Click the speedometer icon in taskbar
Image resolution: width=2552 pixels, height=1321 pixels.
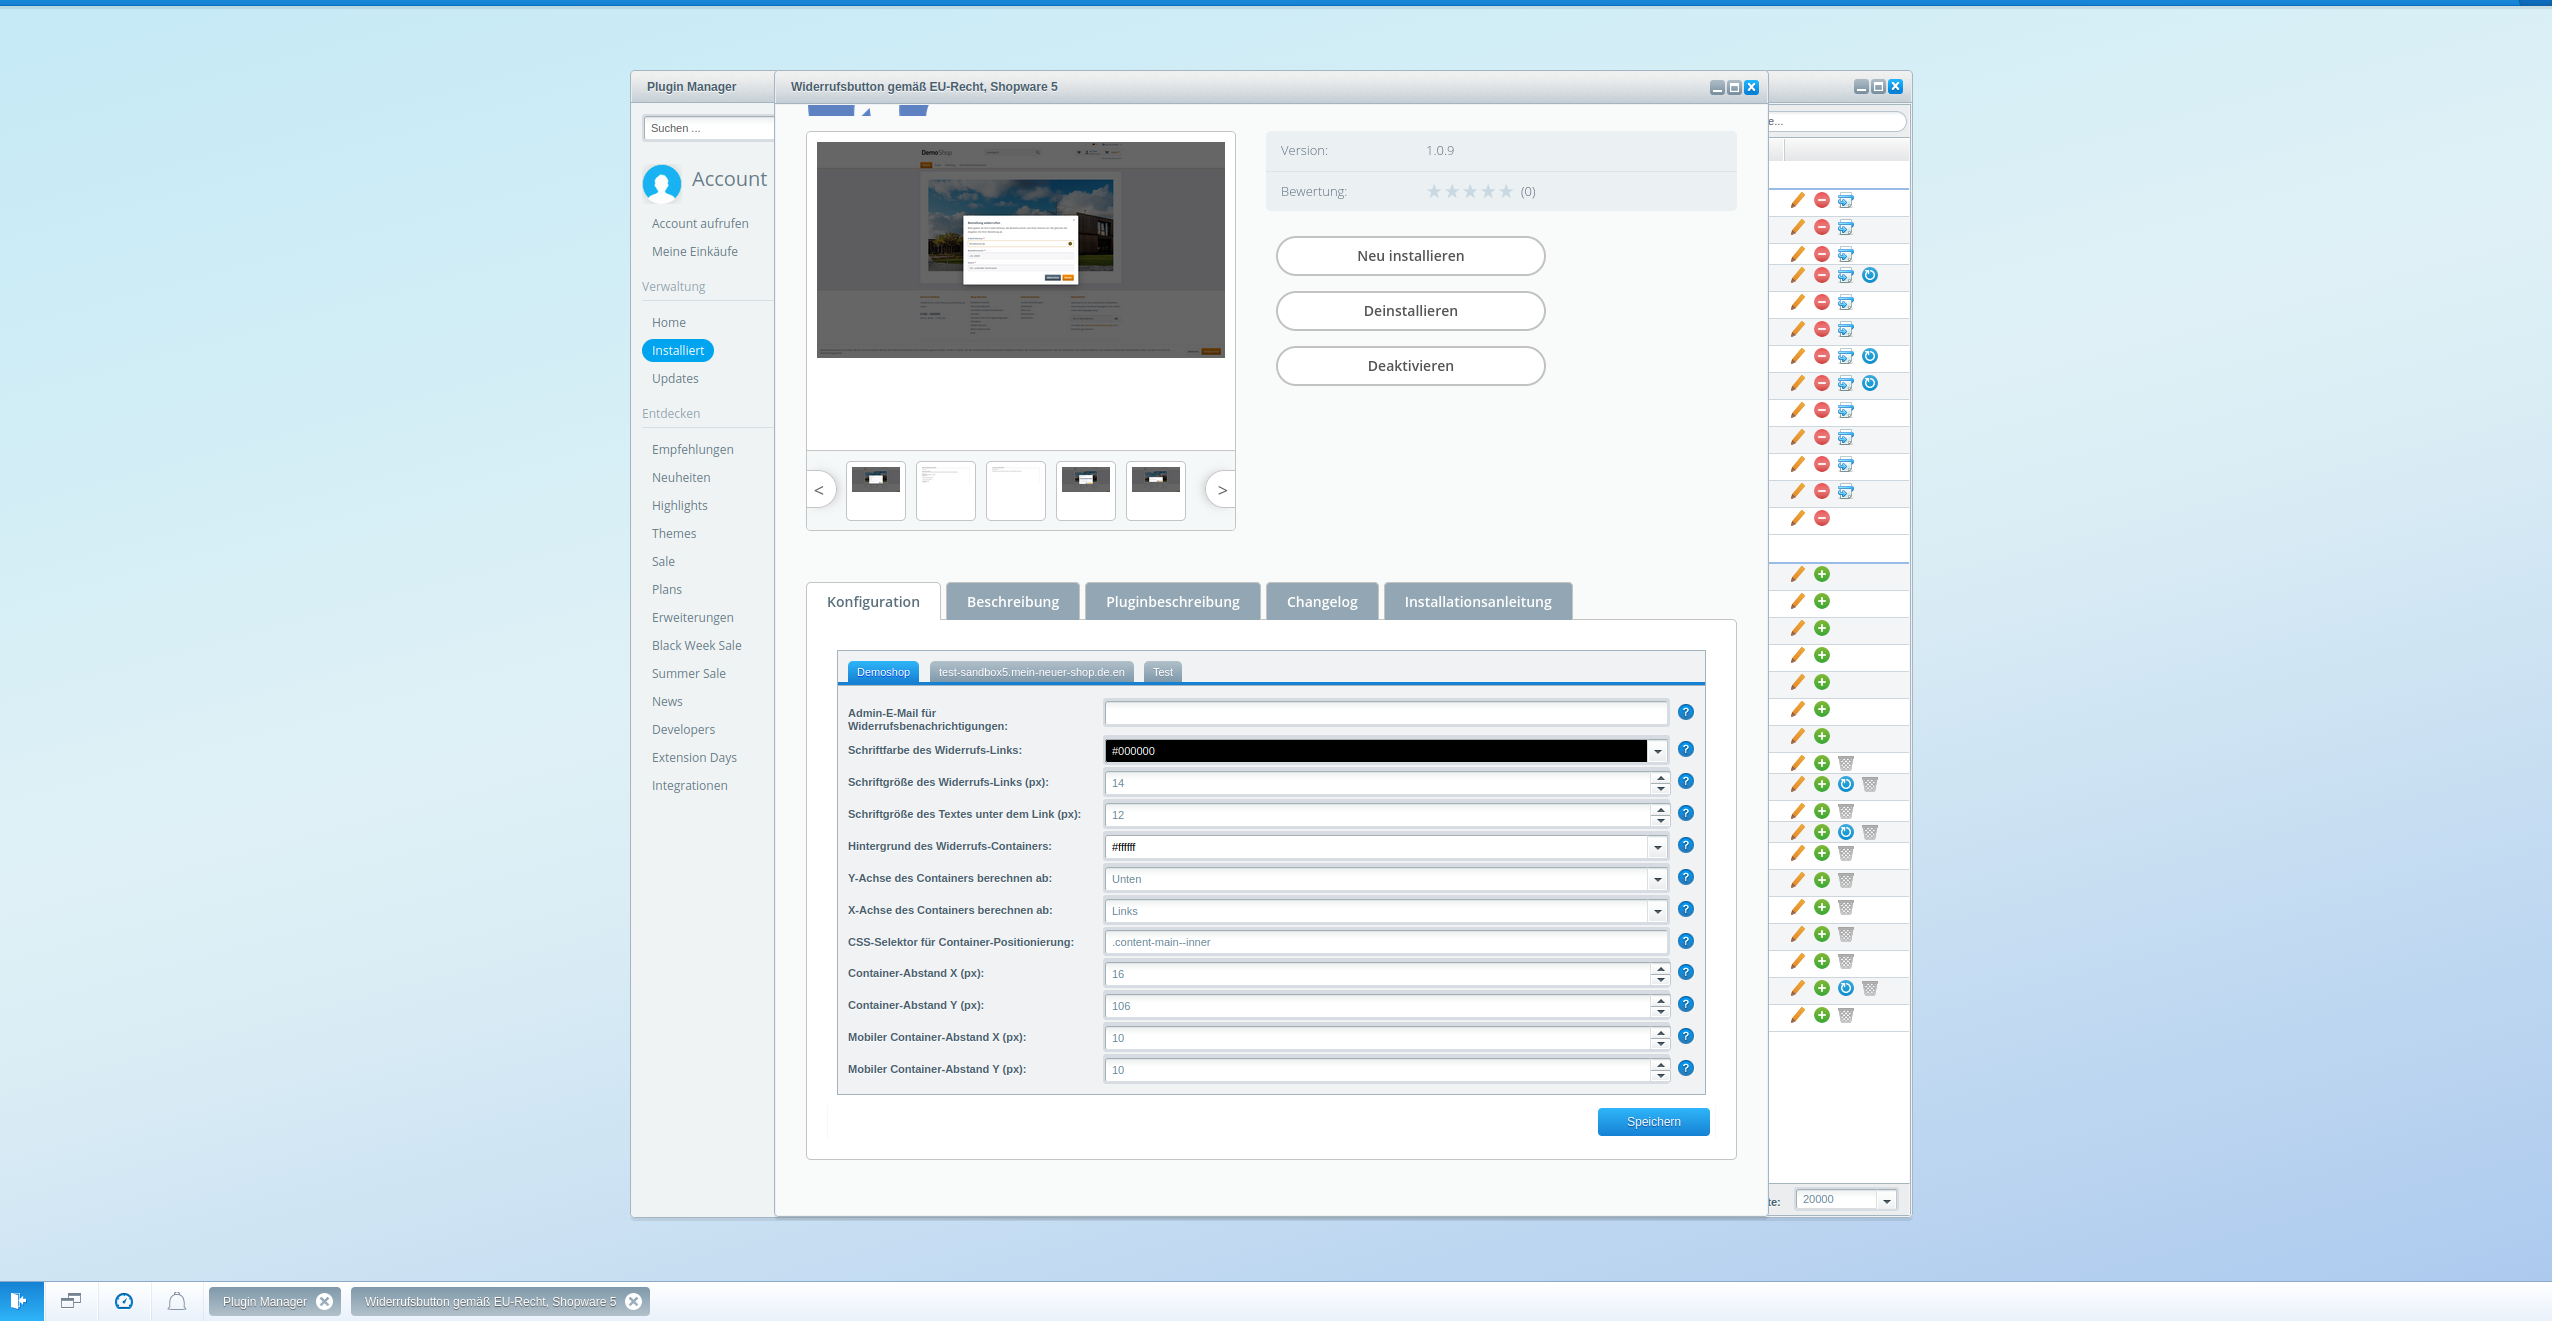point(124,1301)
